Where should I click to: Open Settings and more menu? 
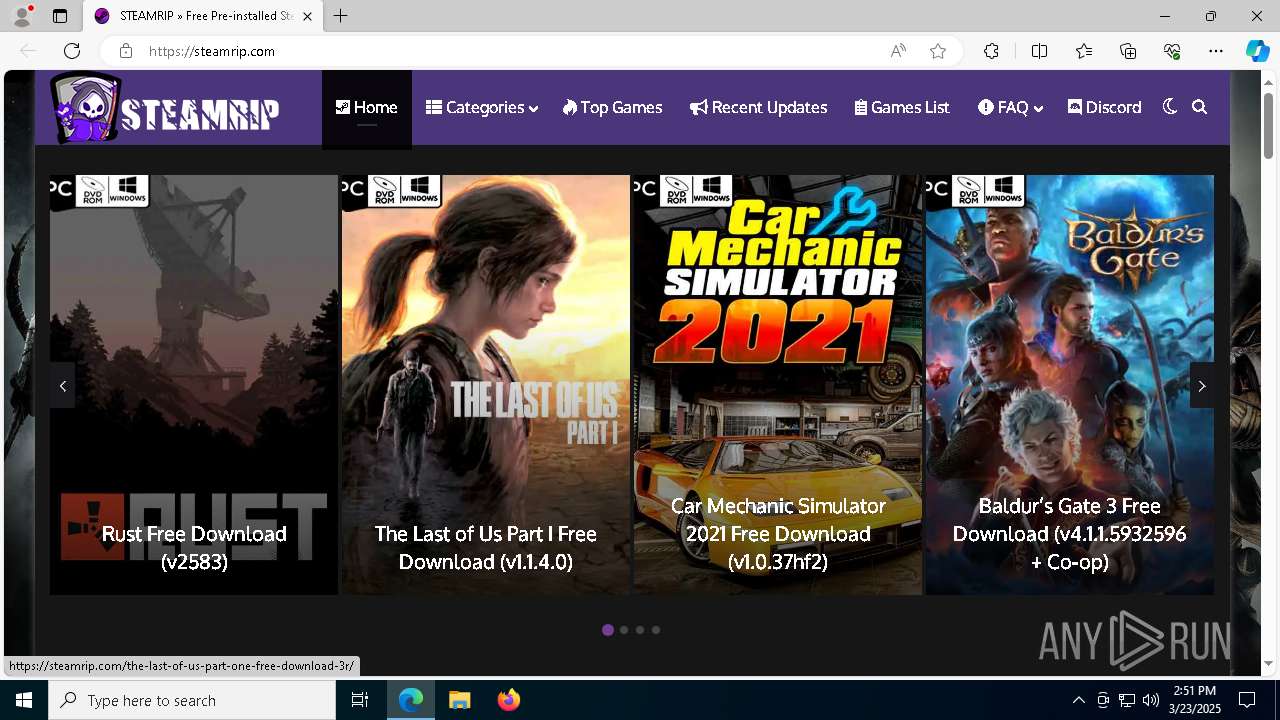point(1216,51)
